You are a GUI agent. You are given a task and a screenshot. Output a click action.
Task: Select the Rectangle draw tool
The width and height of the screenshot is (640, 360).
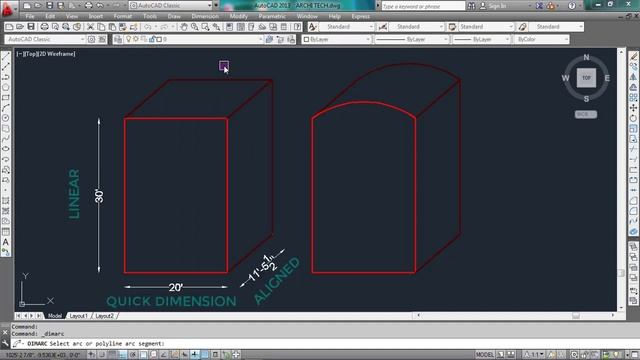pos(6,98)
